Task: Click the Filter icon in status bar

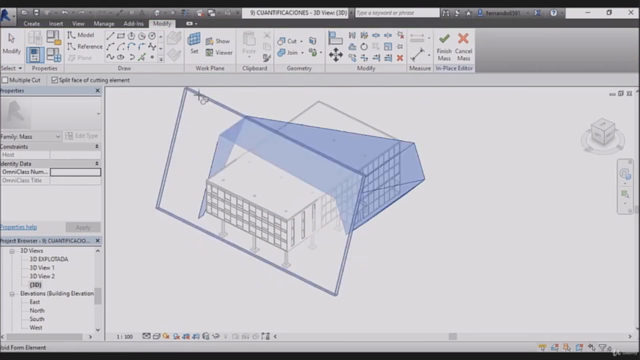Action: pos(603,348)
